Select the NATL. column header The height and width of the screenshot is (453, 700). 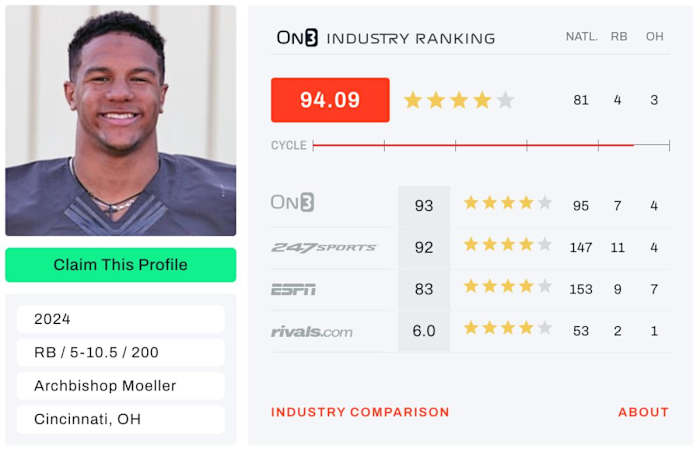coord(581,37)
